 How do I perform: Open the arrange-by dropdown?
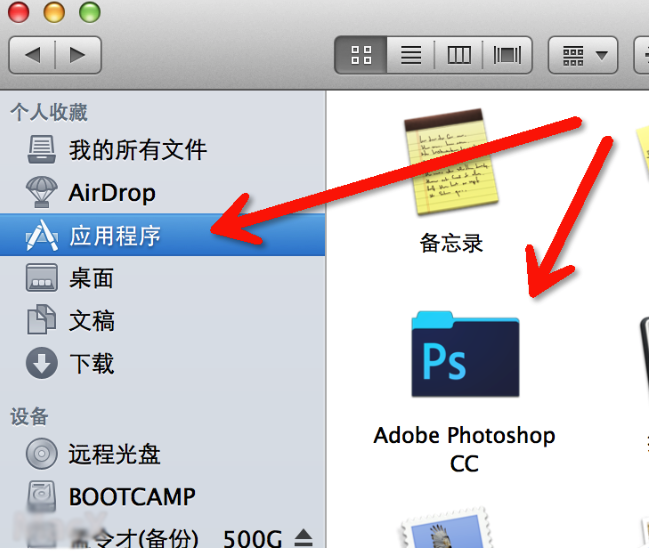[583, 55]
